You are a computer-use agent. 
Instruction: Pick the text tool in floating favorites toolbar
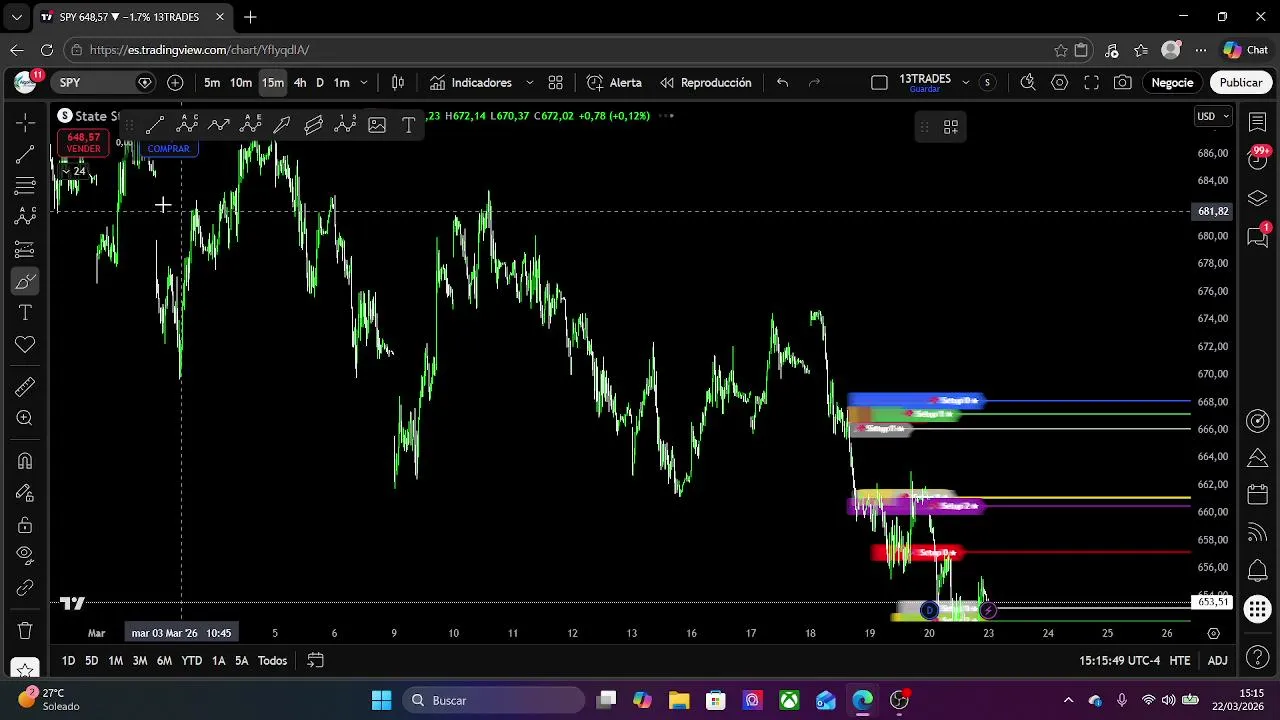[x=409, y=125]
